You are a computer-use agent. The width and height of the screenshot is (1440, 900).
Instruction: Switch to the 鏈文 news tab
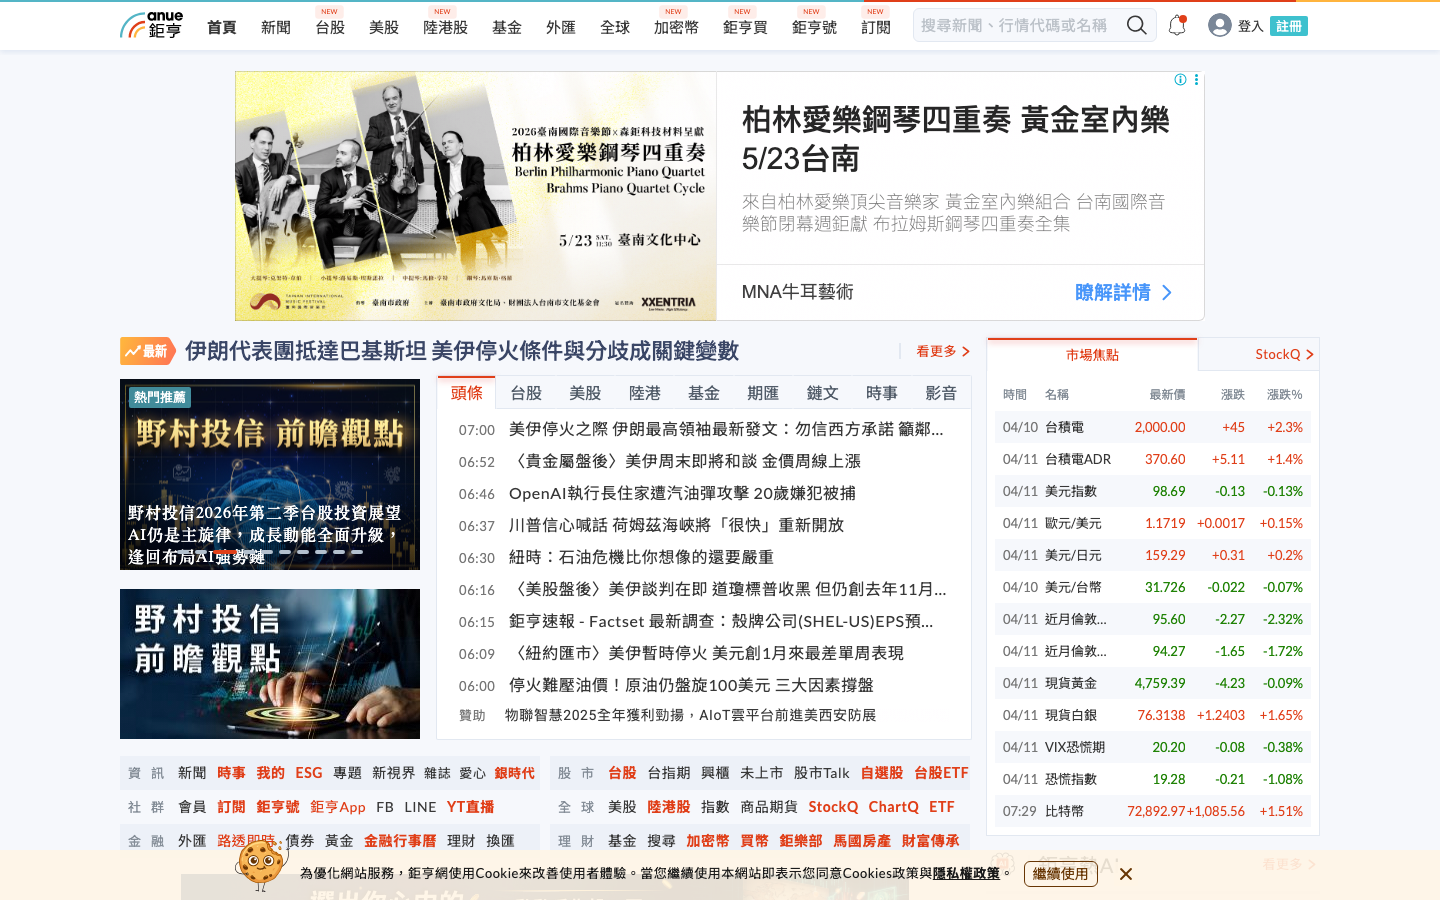click(823, 393)
